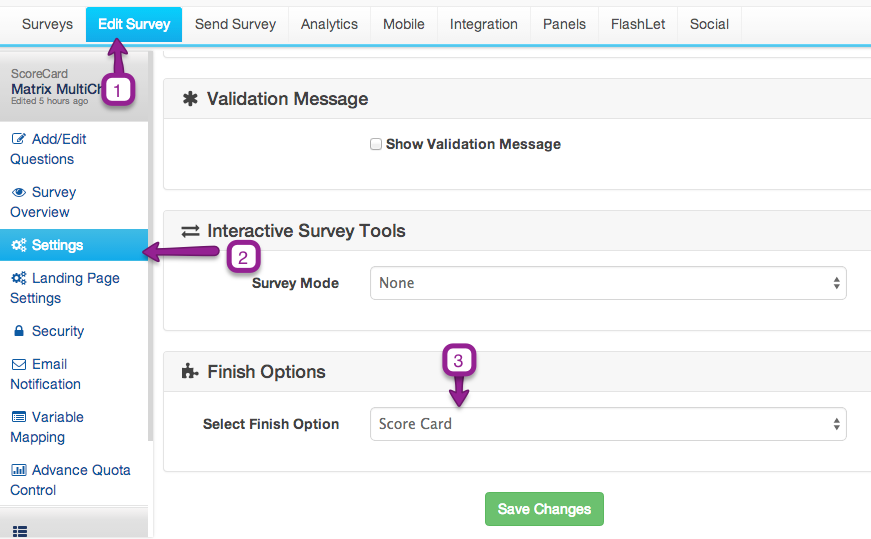Open the Security settings link
871x539 pixels.
[57, 331]
